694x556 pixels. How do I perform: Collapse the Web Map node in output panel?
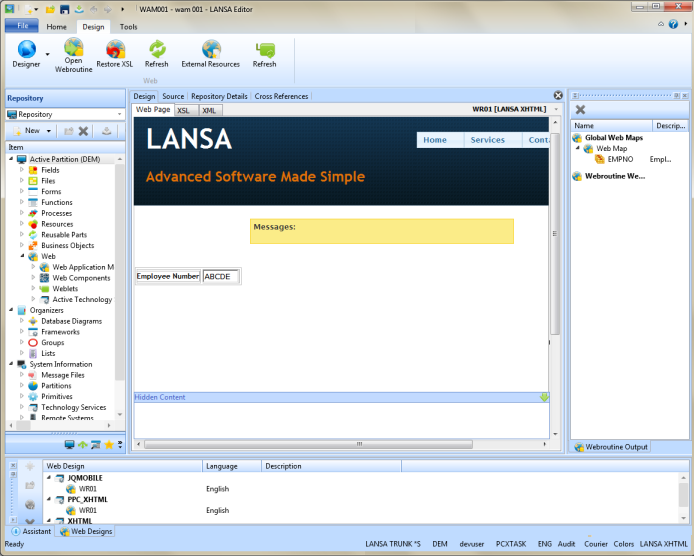click(x=578, y=148)
